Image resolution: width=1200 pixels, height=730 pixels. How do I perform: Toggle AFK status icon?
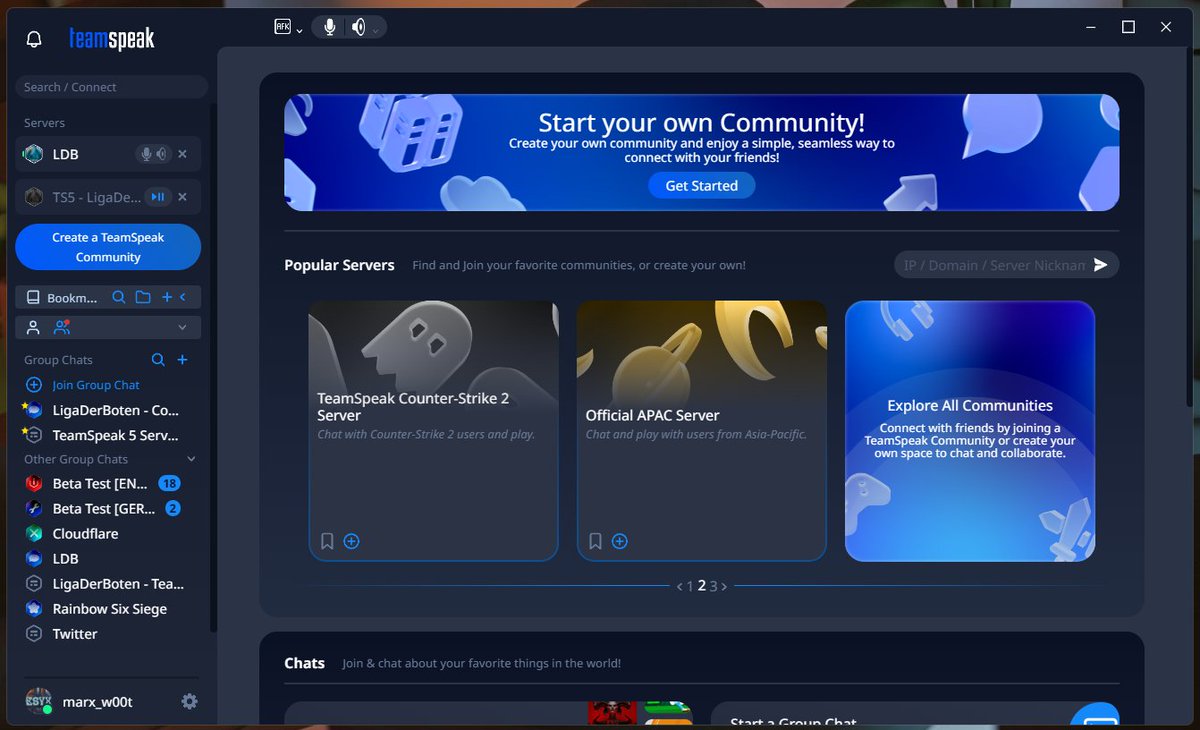282,27
